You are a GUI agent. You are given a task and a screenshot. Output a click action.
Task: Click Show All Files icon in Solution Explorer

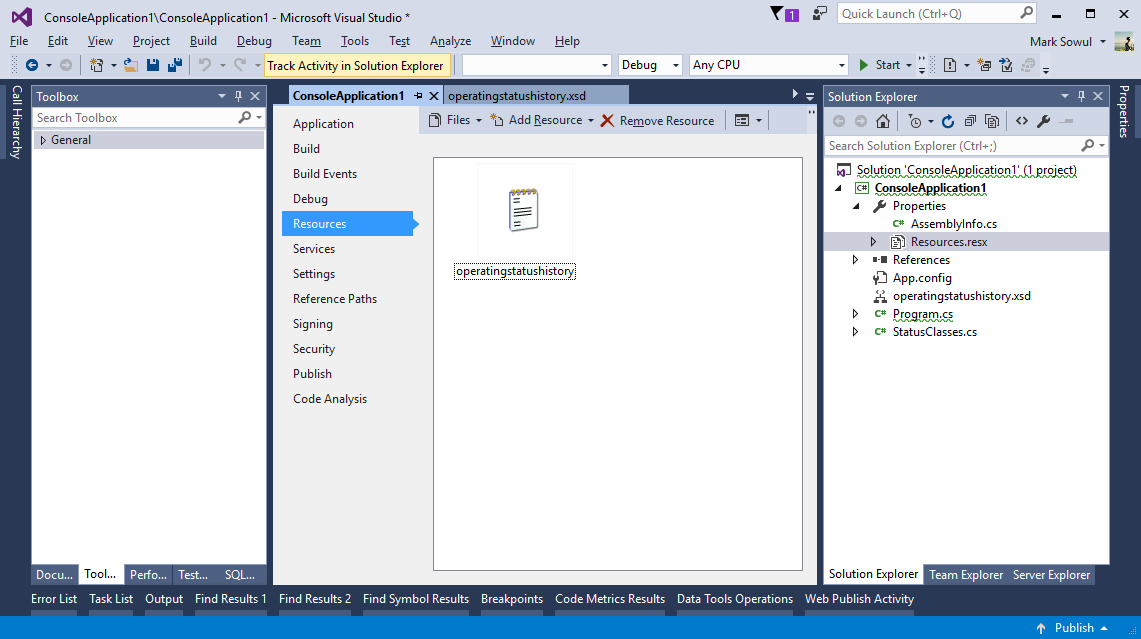992,122
